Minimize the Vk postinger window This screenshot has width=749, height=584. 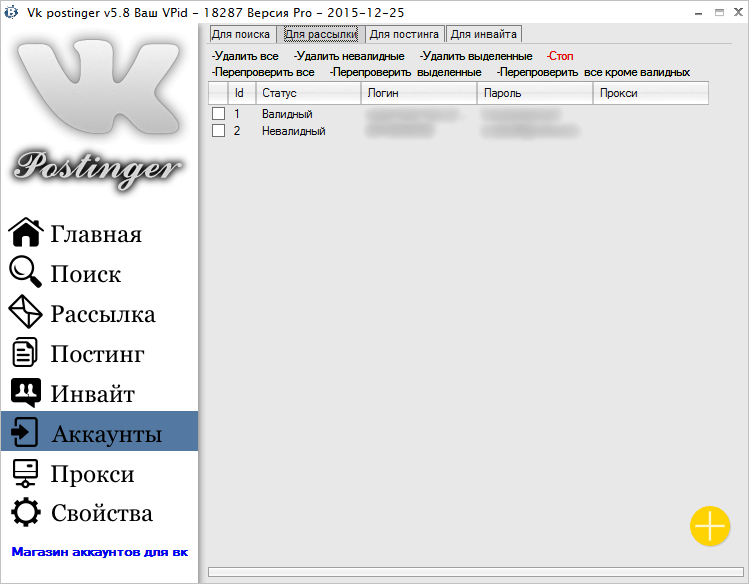click(698, 13)
